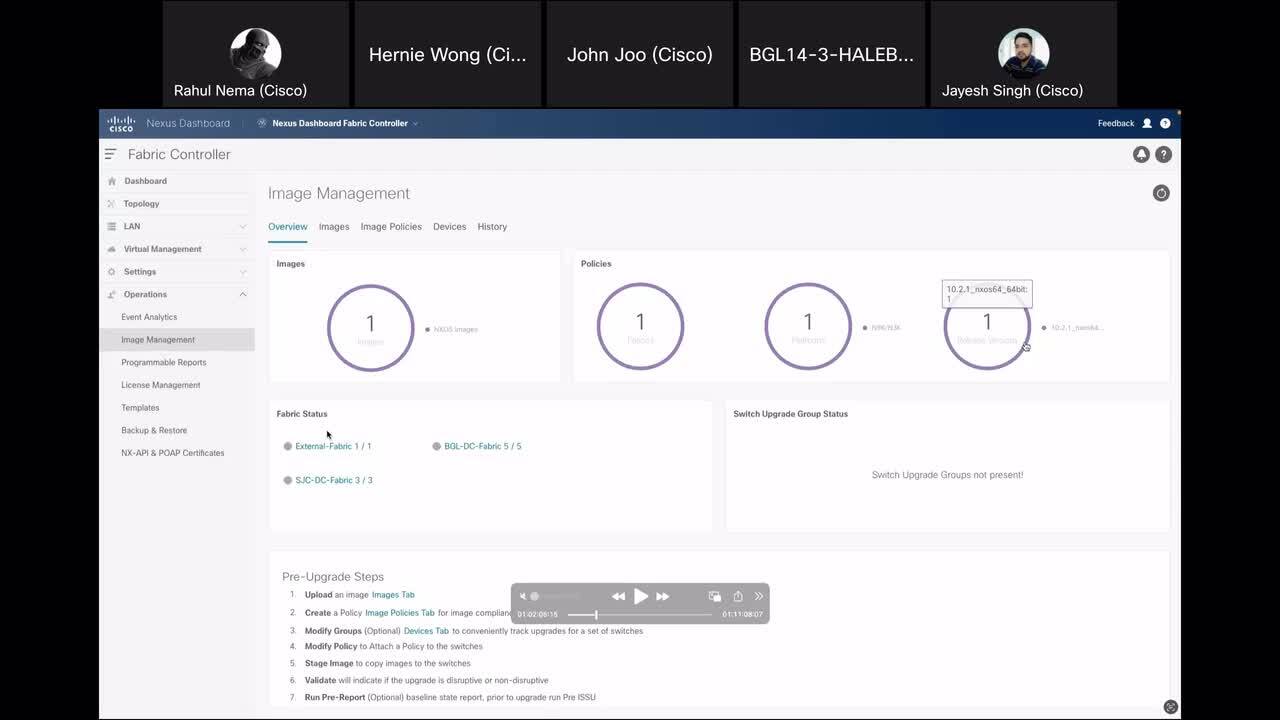Click the Release Versions donut chart
Screen dimensions: 1280x720
point(987,326)
